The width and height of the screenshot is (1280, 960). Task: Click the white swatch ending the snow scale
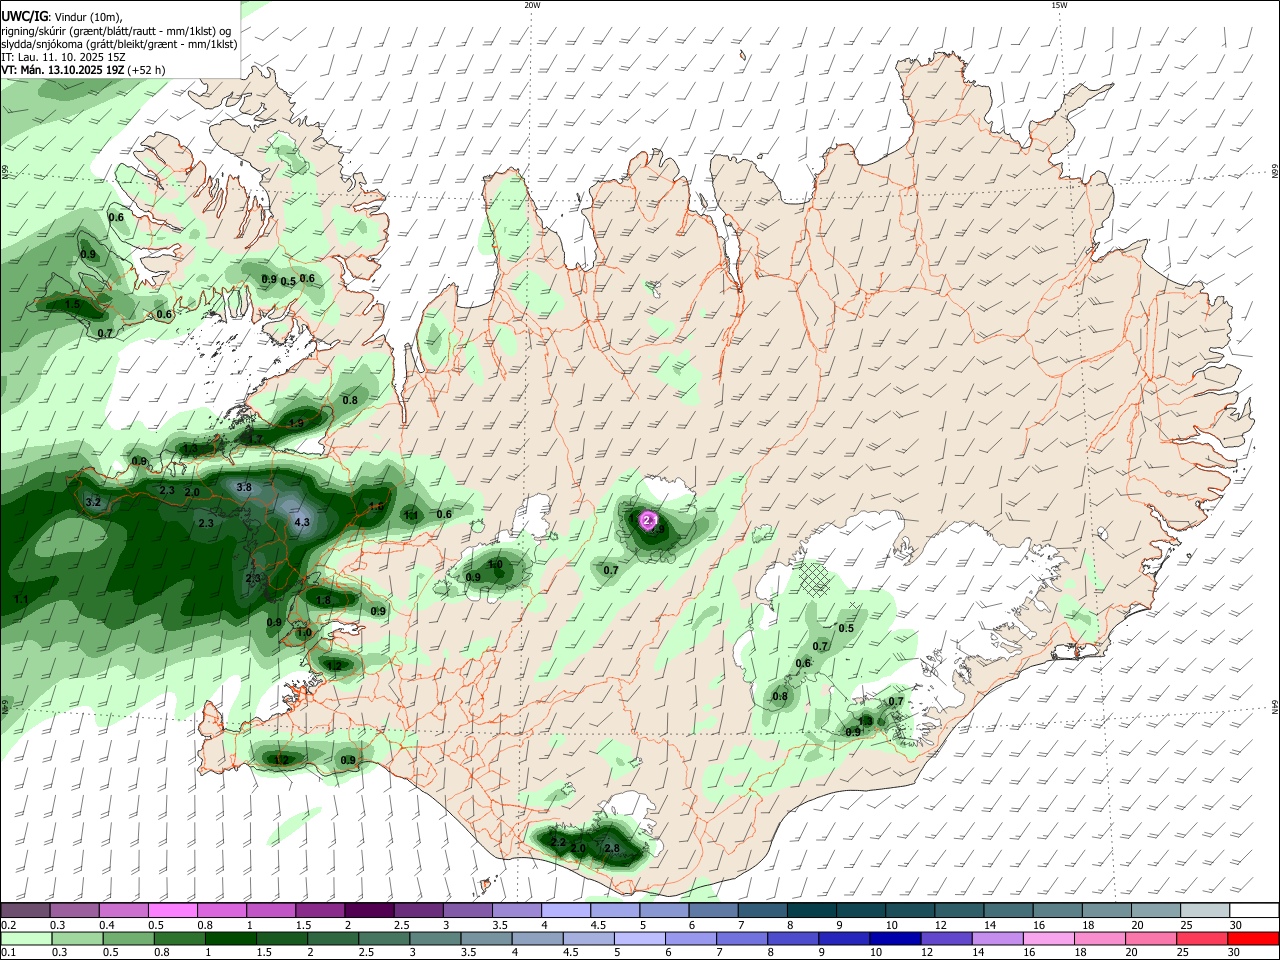coord(1254,910)
